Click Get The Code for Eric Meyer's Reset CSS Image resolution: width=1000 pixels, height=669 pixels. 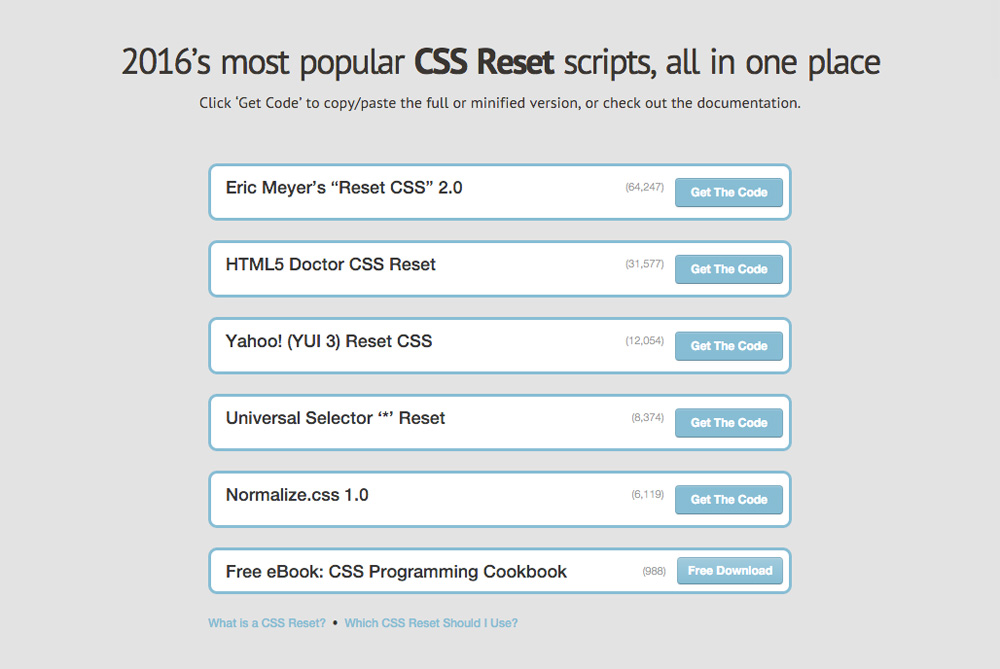click(729, 192)
